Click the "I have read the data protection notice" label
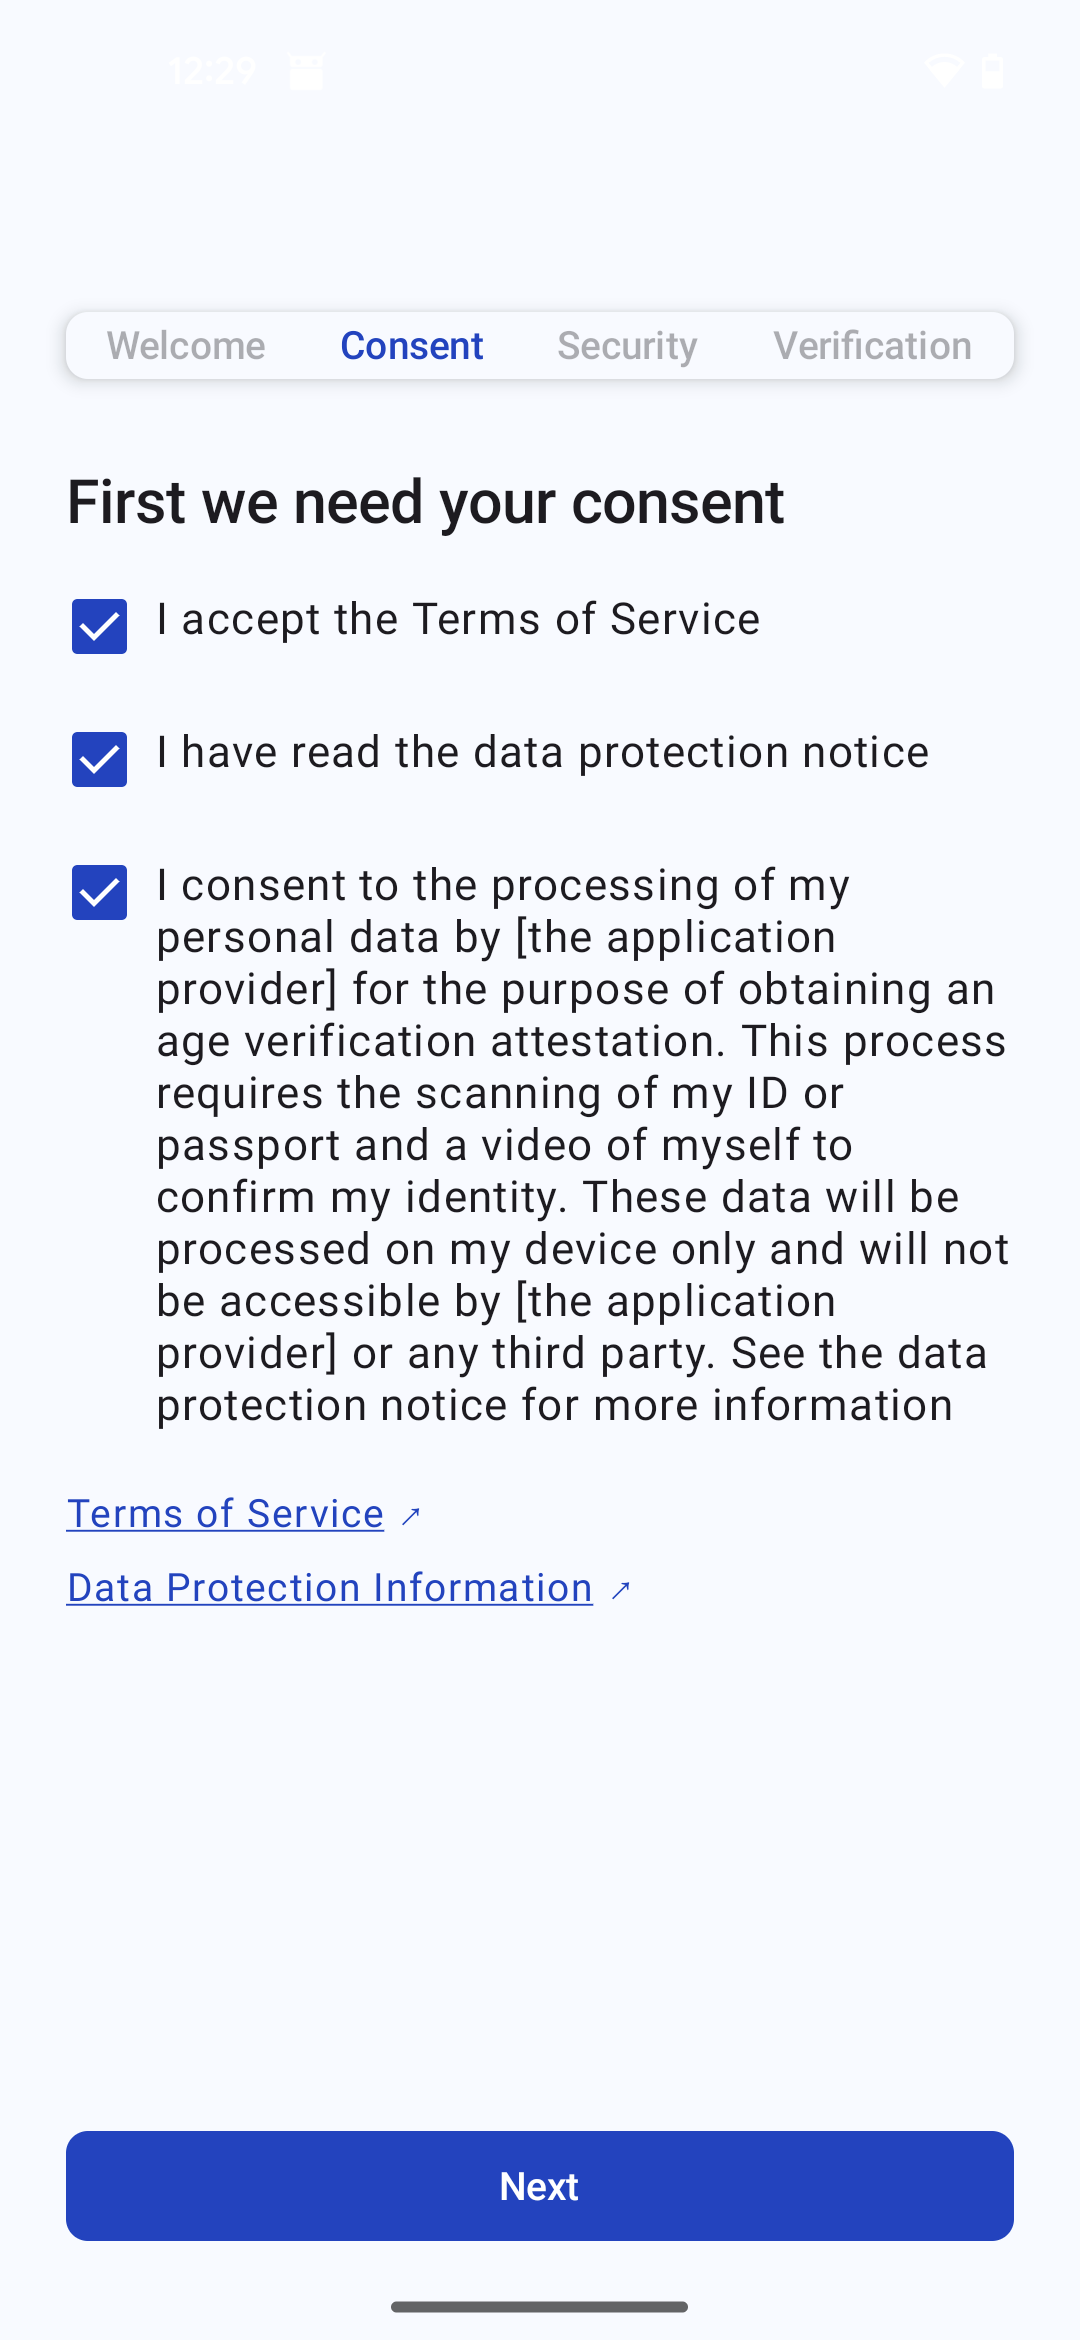The image size is (1080, 2340). point(542,753)
